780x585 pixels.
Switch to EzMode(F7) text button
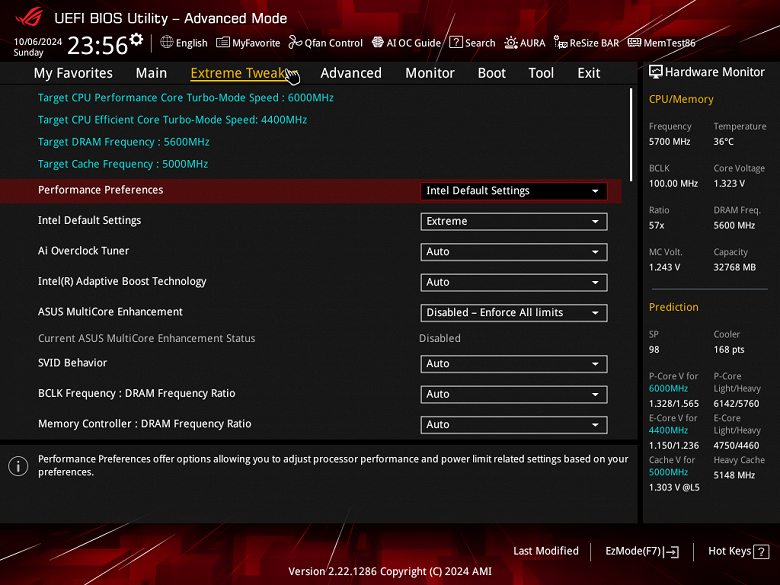coord(633,551)
